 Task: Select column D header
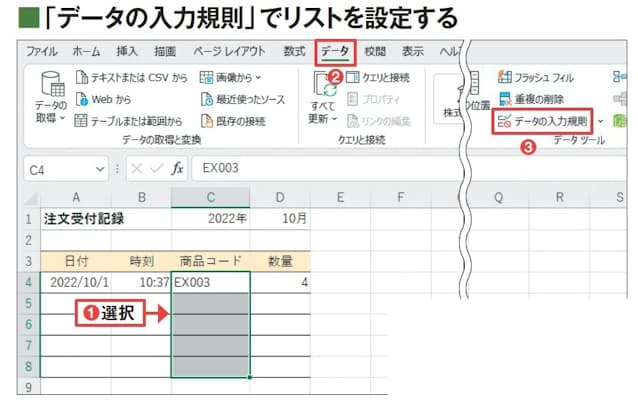coord(280,198)
